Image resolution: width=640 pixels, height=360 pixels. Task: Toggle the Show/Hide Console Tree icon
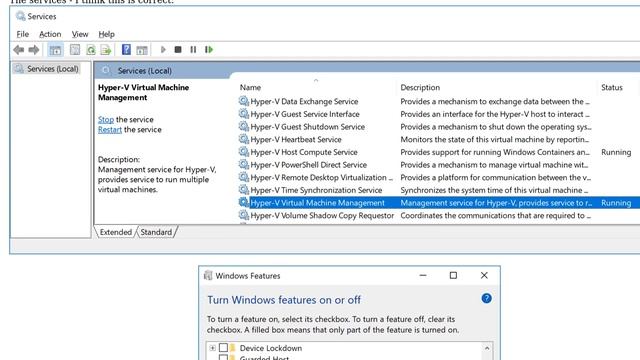(55, 50)
